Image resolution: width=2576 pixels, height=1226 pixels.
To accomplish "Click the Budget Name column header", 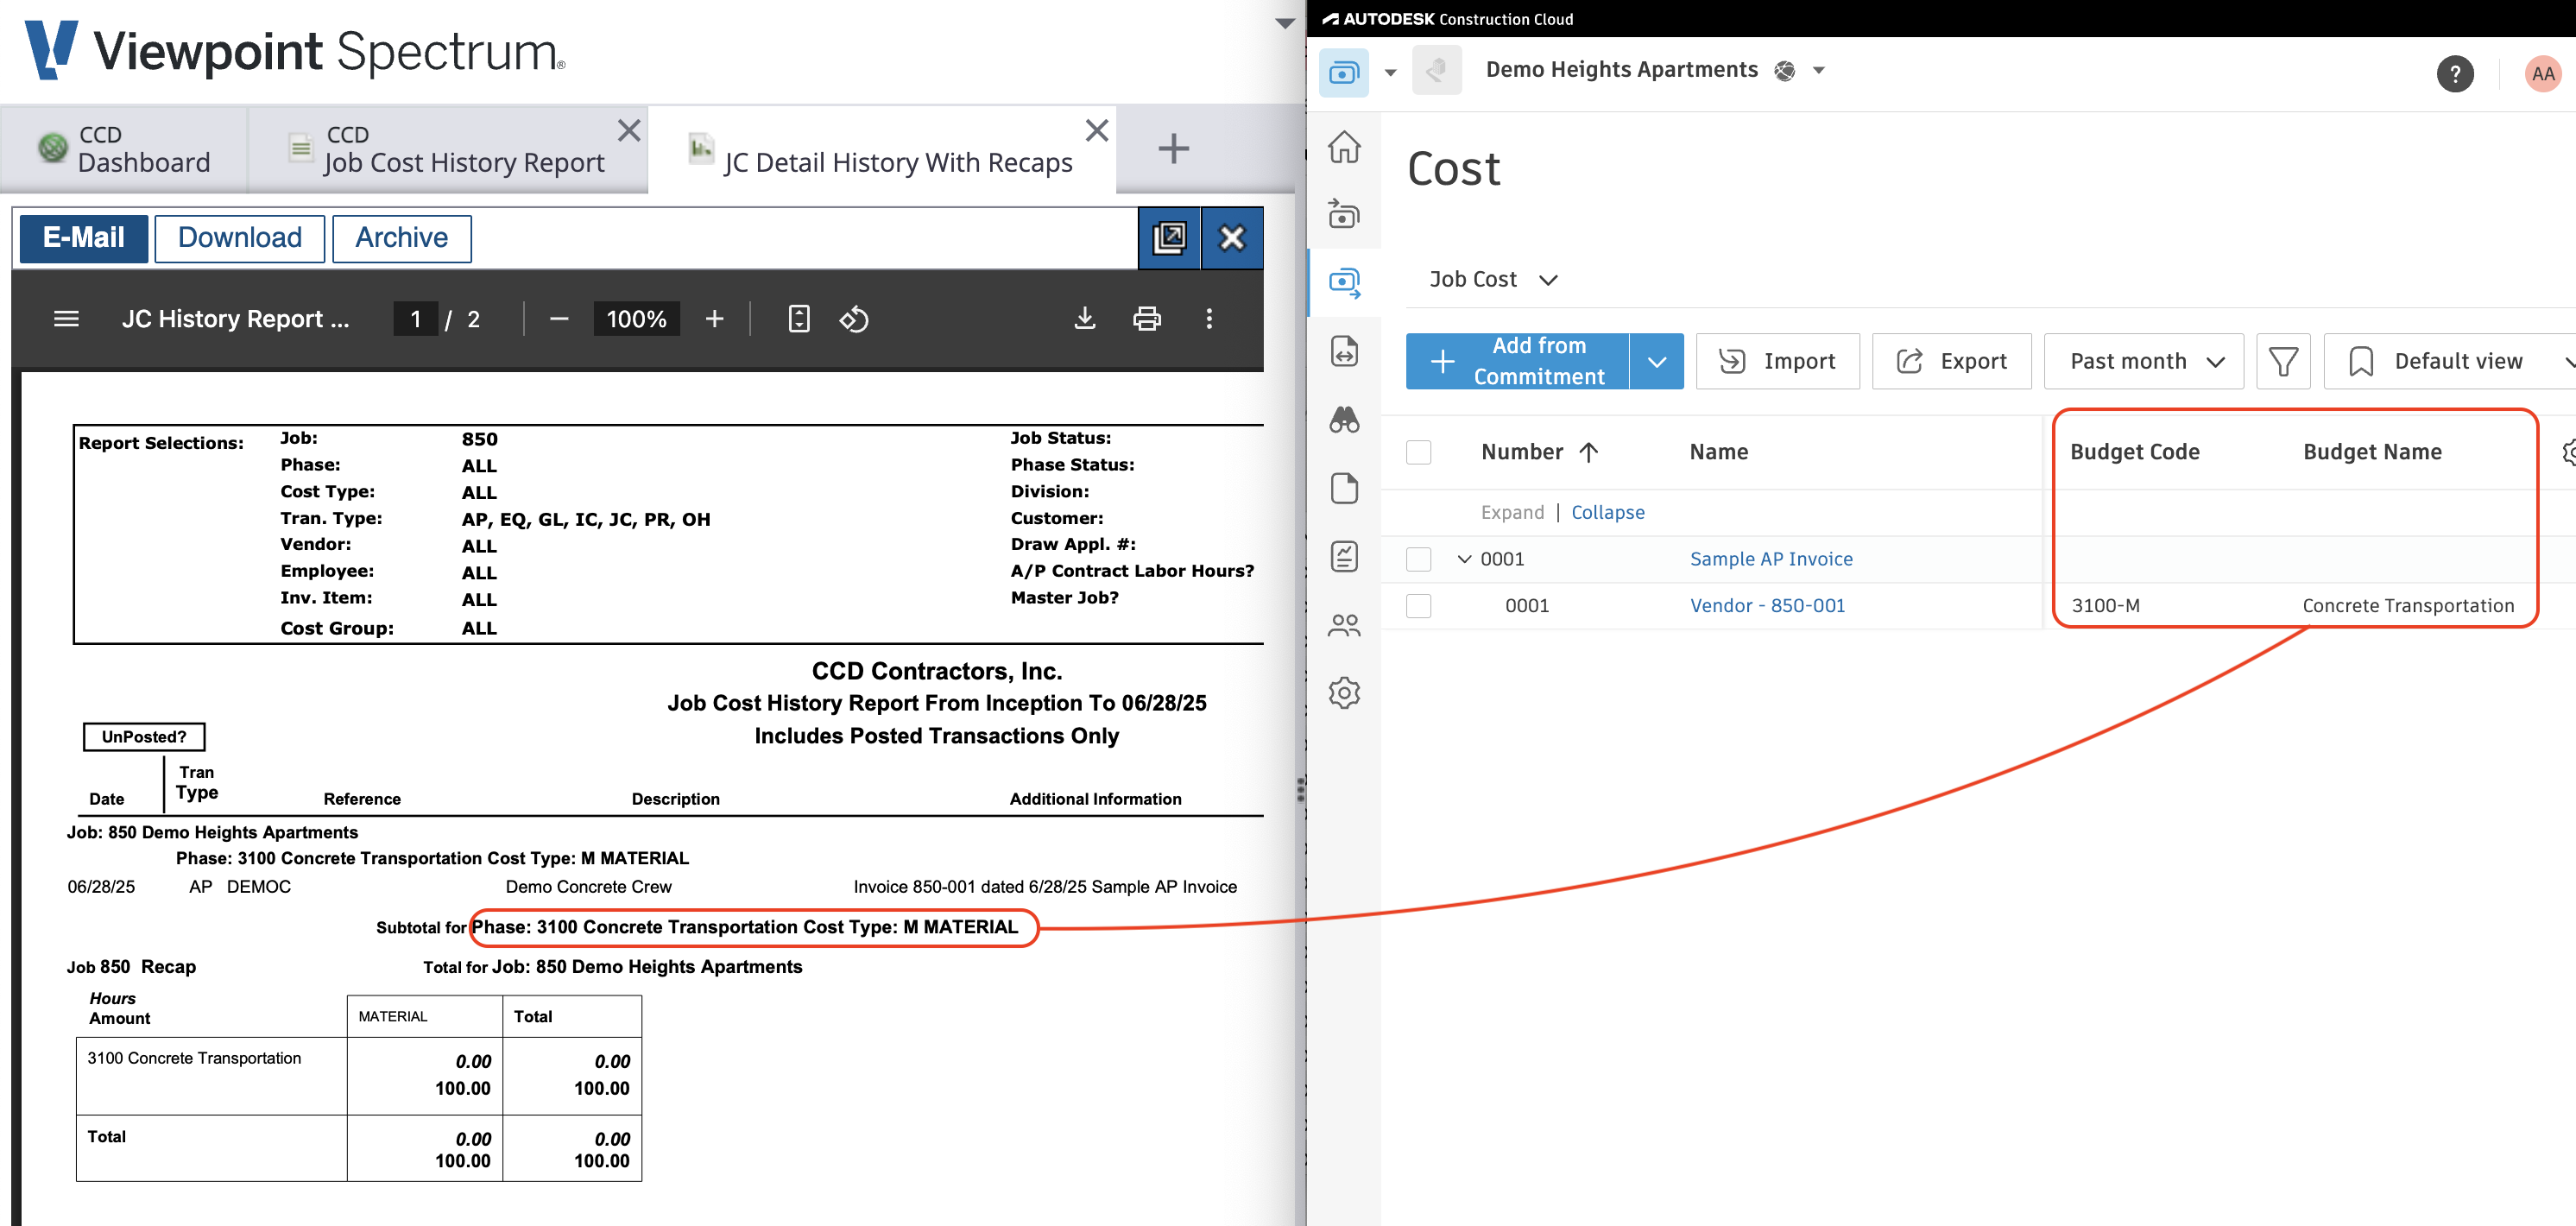I will pyautogui.click(x=2372, y=452).
